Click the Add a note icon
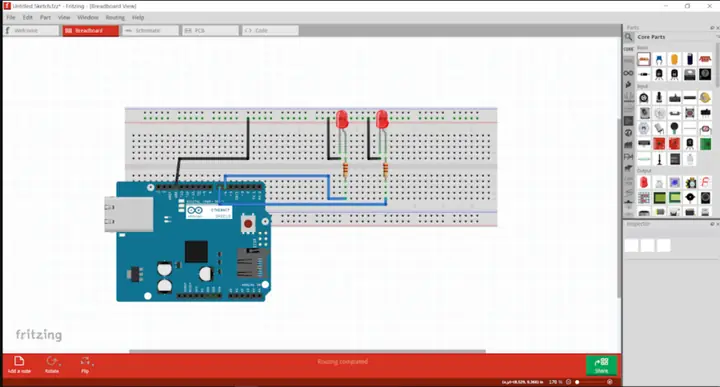 coord(19,361)
